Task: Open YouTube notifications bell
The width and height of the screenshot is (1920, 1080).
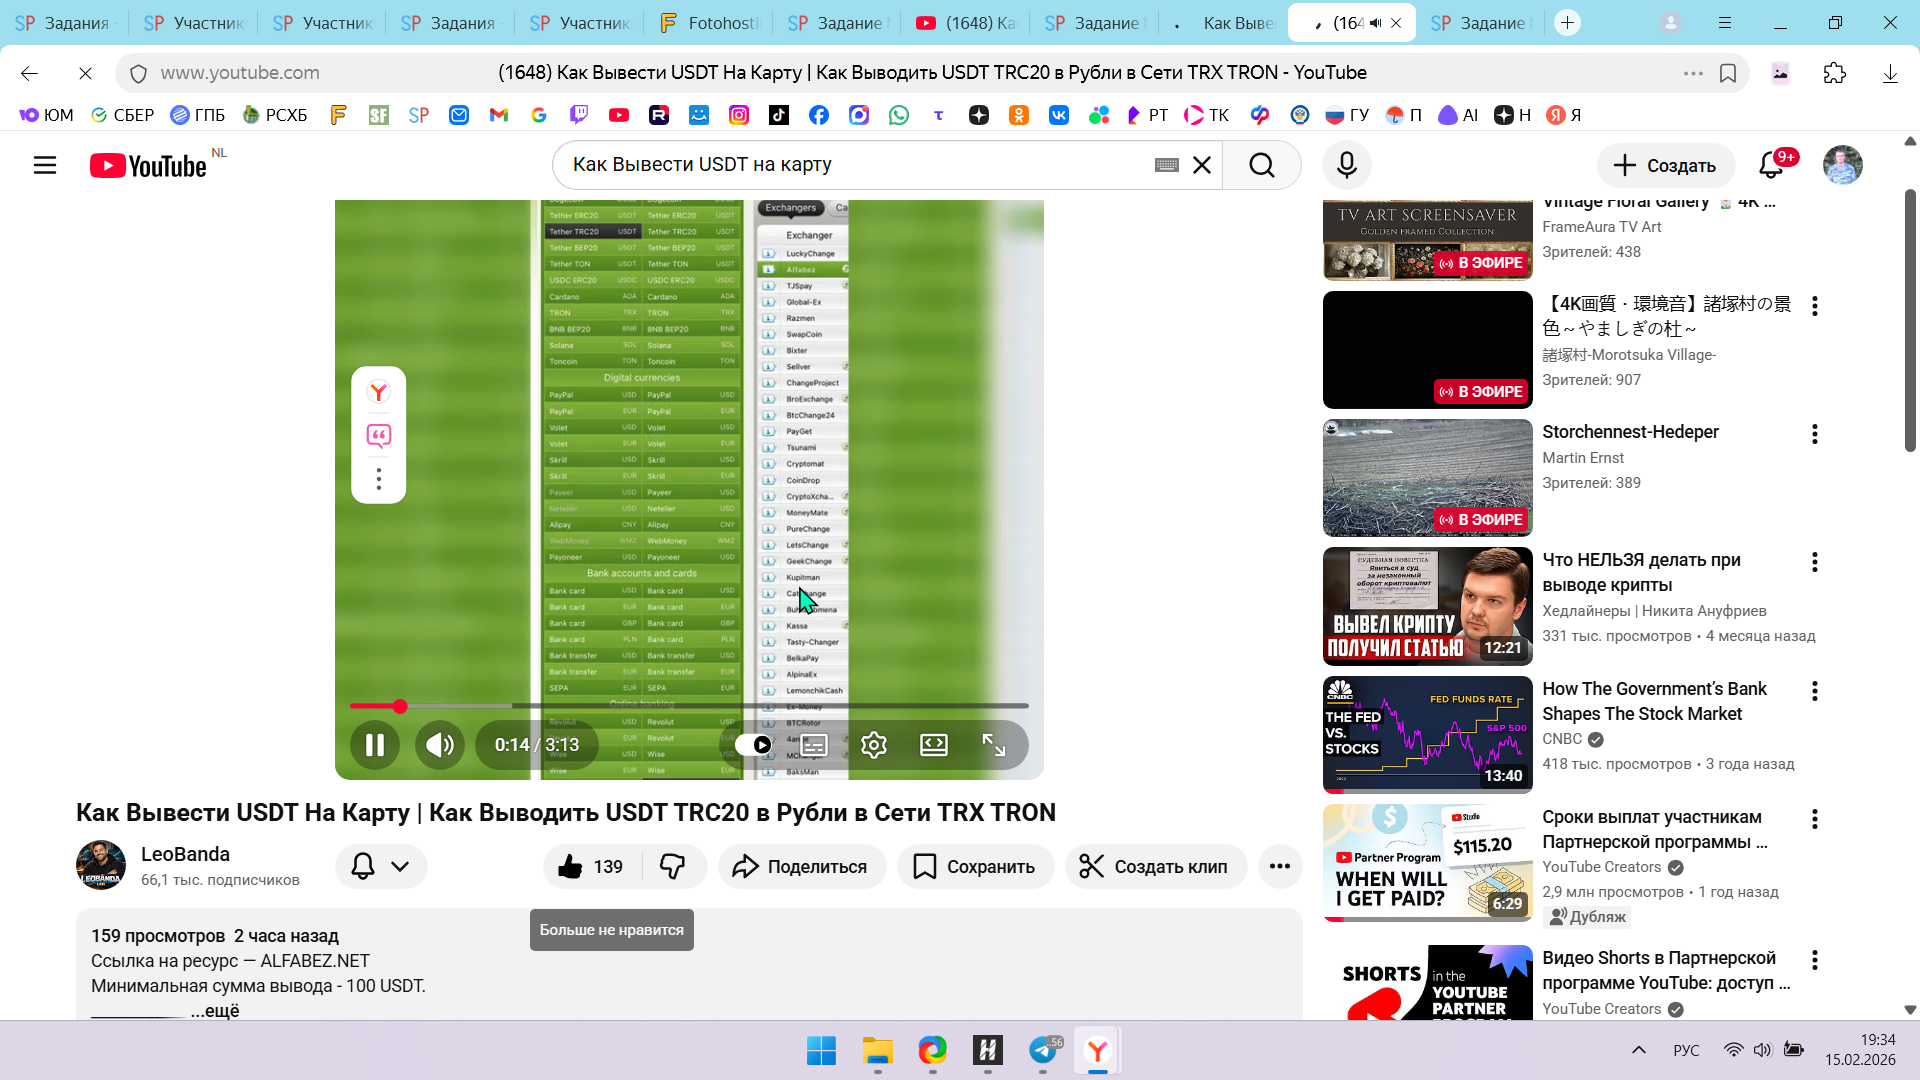Action: pyautogui.click(x=1771, y=165)
